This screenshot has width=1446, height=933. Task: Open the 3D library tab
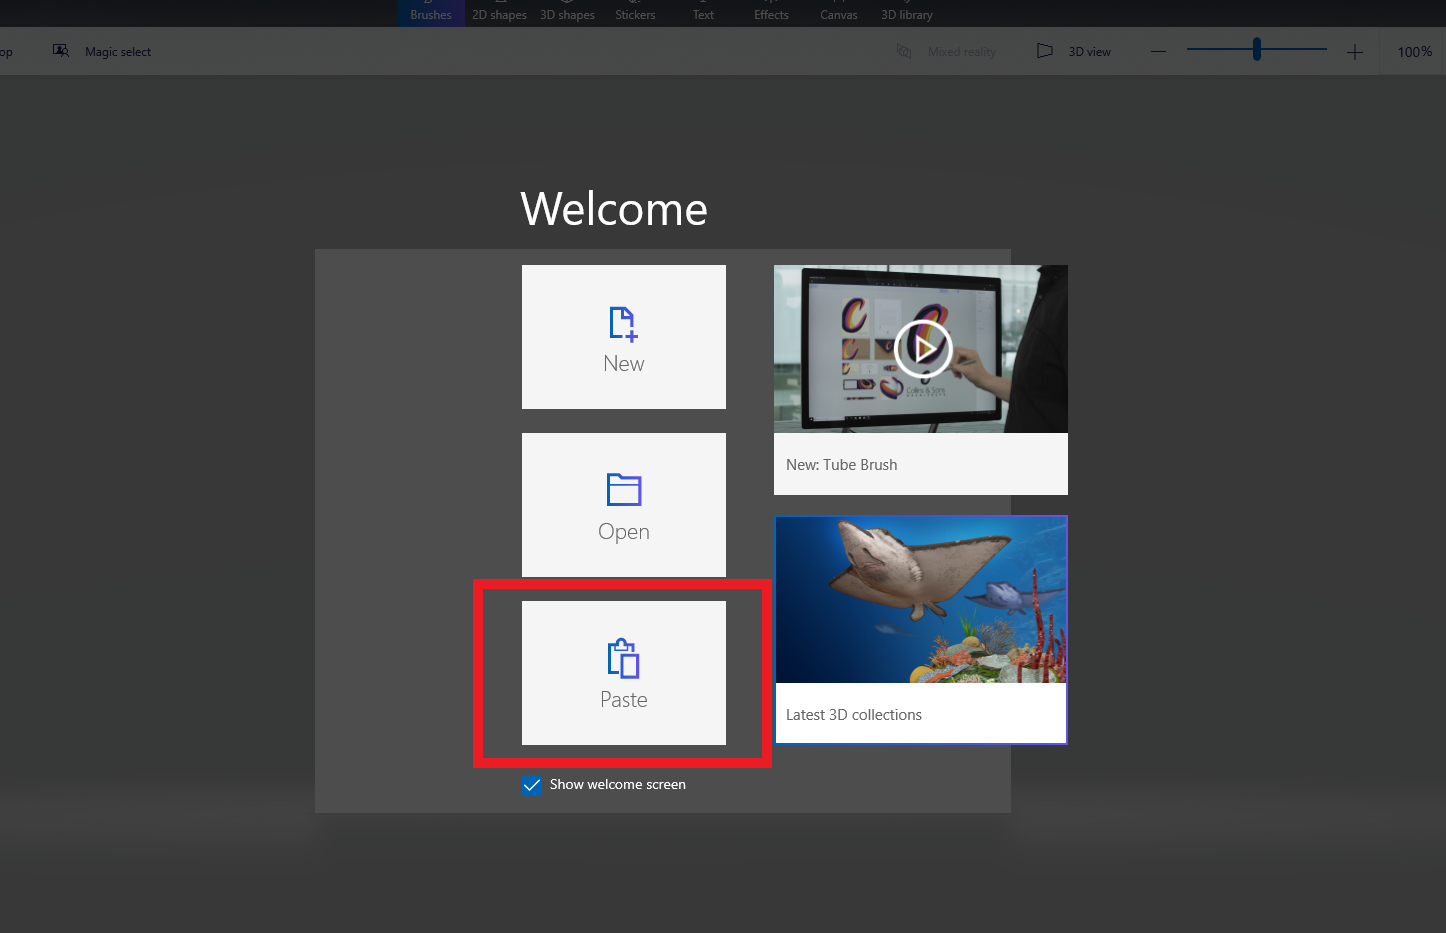coord(907,13)
